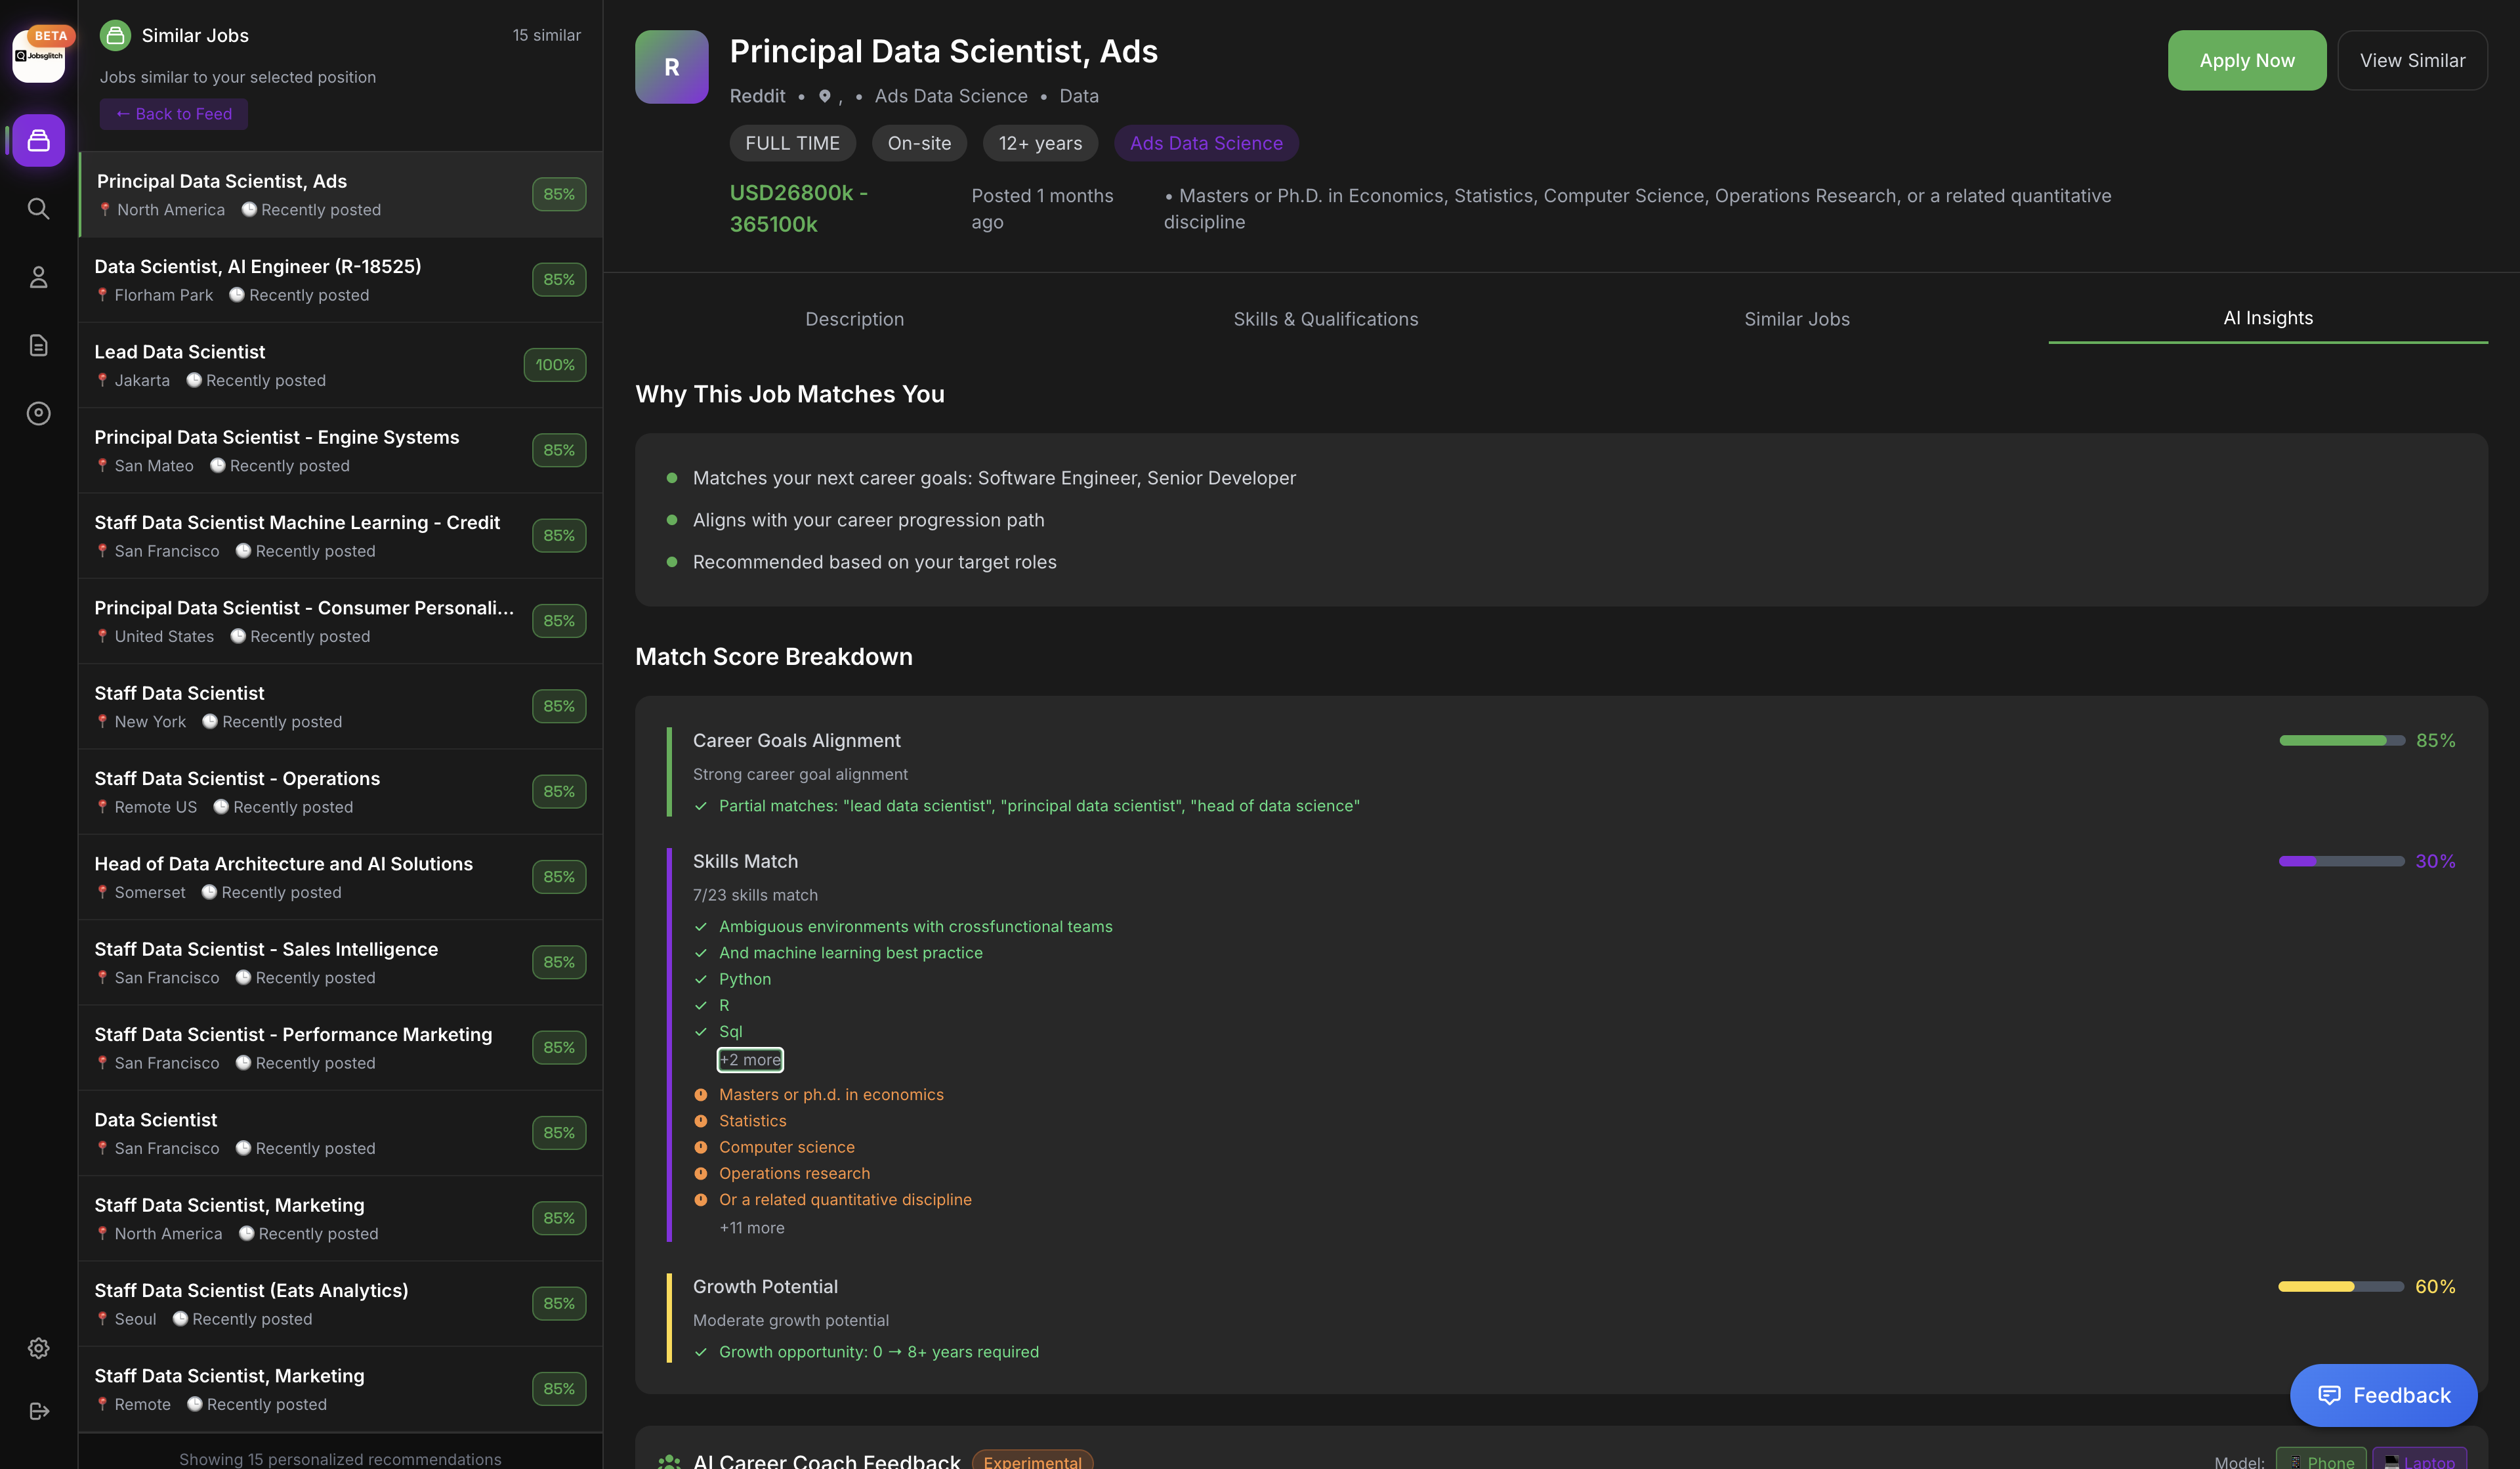Click the Apply Now button
The width and height of the screenshot is (2520, 1469).
pos(2246,60)
